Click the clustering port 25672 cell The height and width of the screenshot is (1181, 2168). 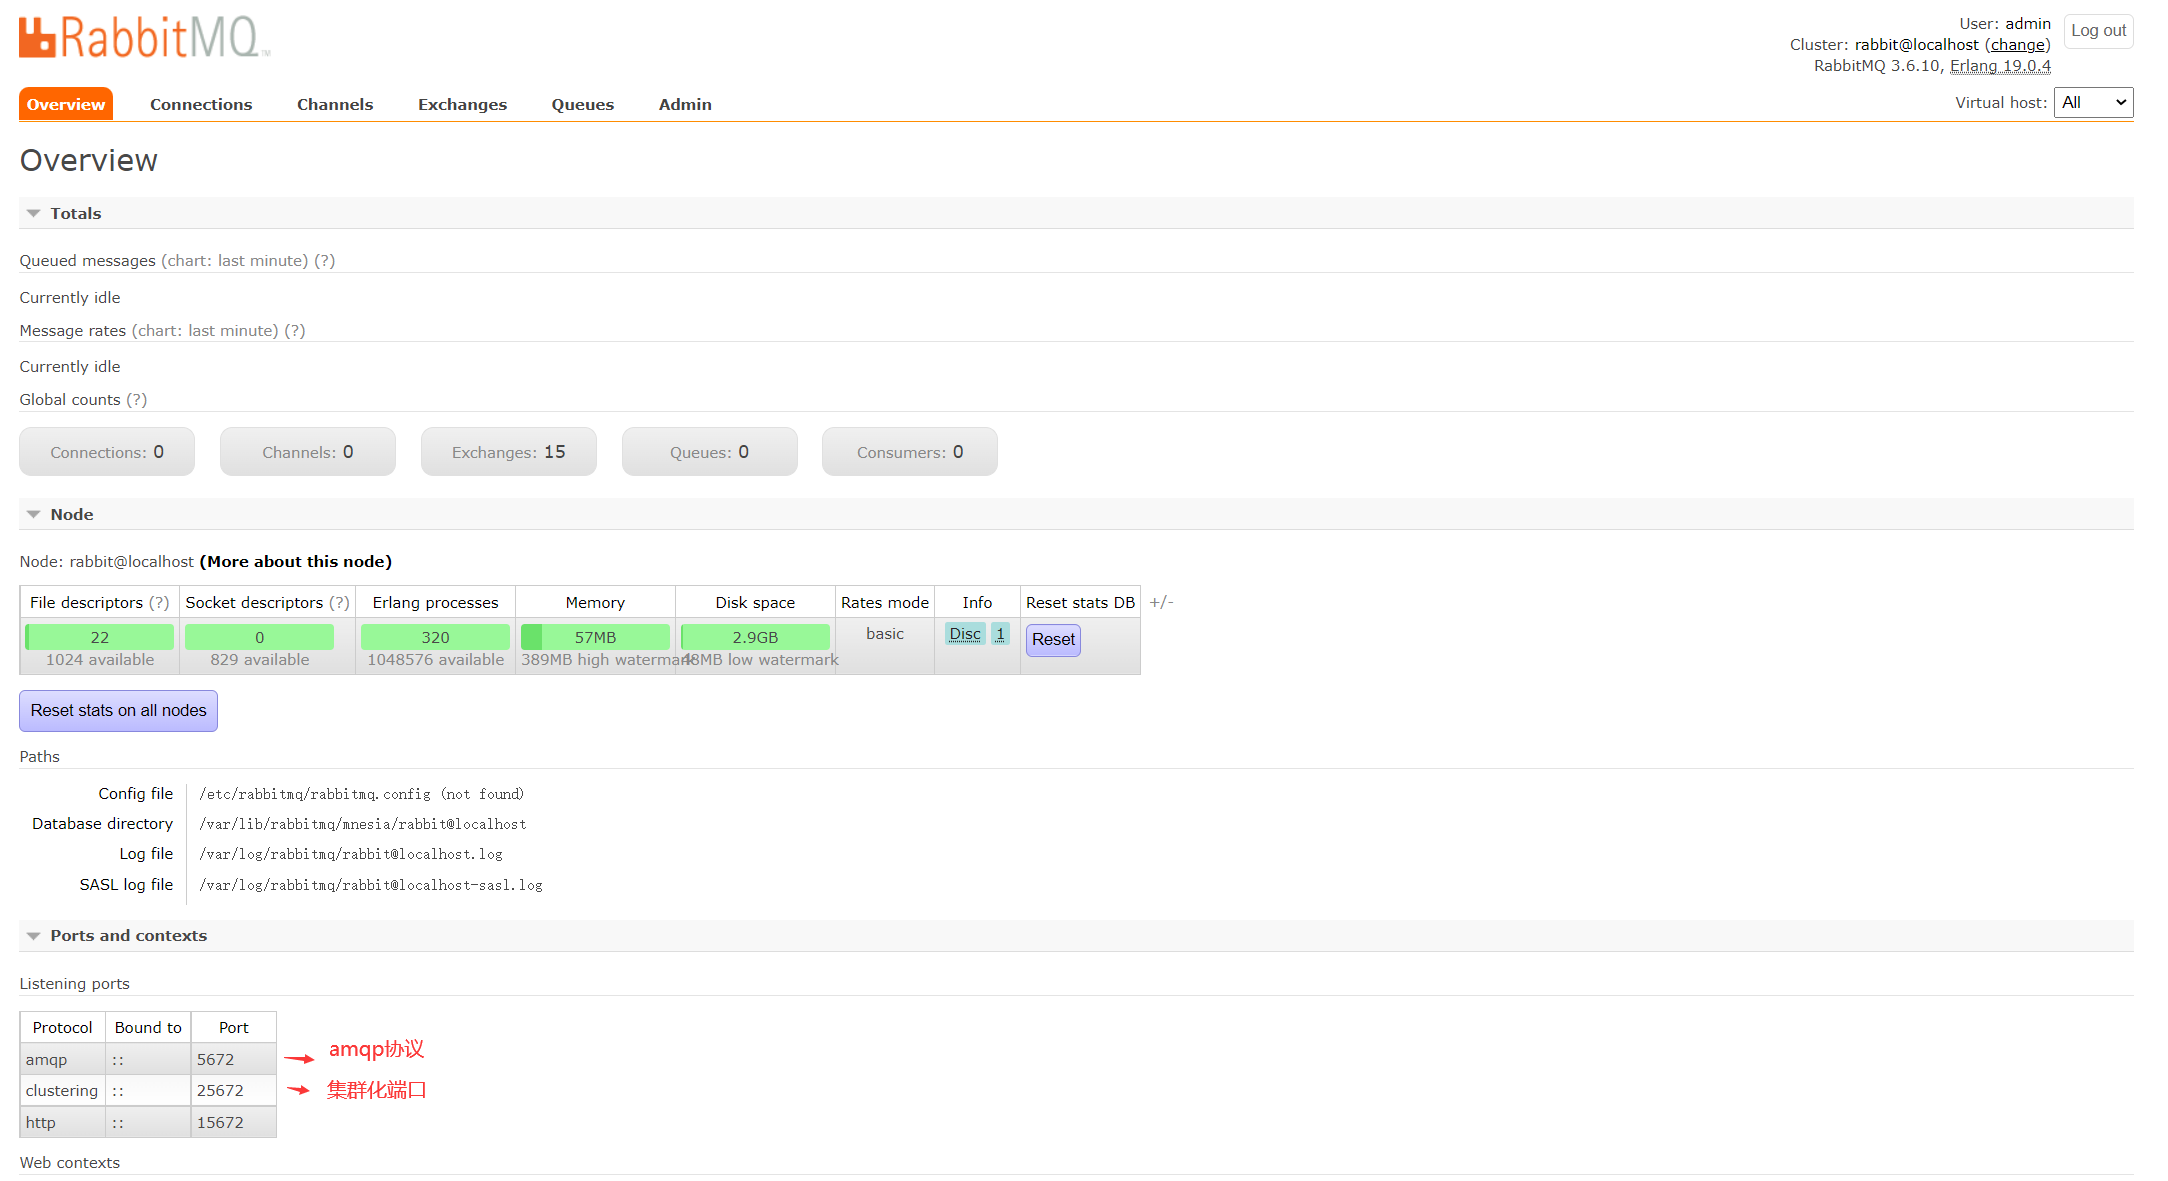(233, 1091)
